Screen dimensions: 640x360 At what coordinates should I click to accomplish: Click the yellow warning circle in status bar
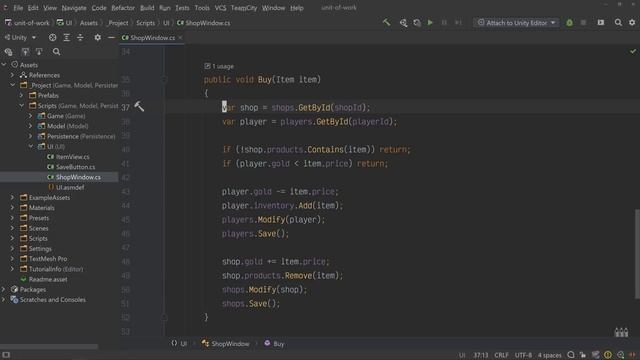608,355
